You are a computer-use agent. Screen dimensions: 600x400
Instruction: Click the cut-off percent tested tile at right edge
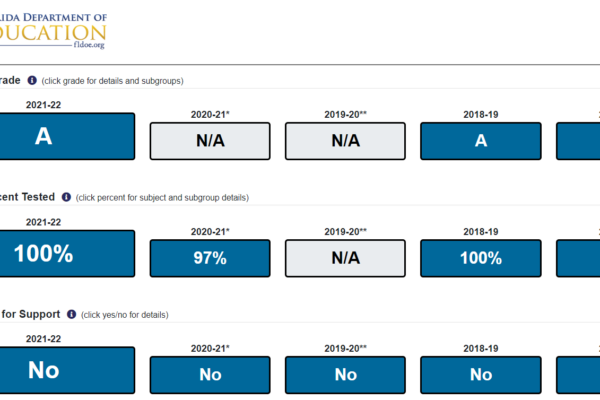[578, 258]
